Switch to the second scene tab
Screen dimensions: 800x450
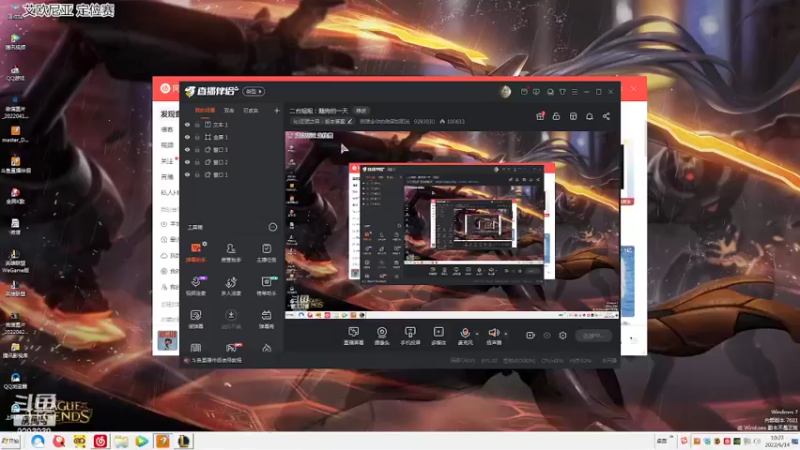pos(229,110)
